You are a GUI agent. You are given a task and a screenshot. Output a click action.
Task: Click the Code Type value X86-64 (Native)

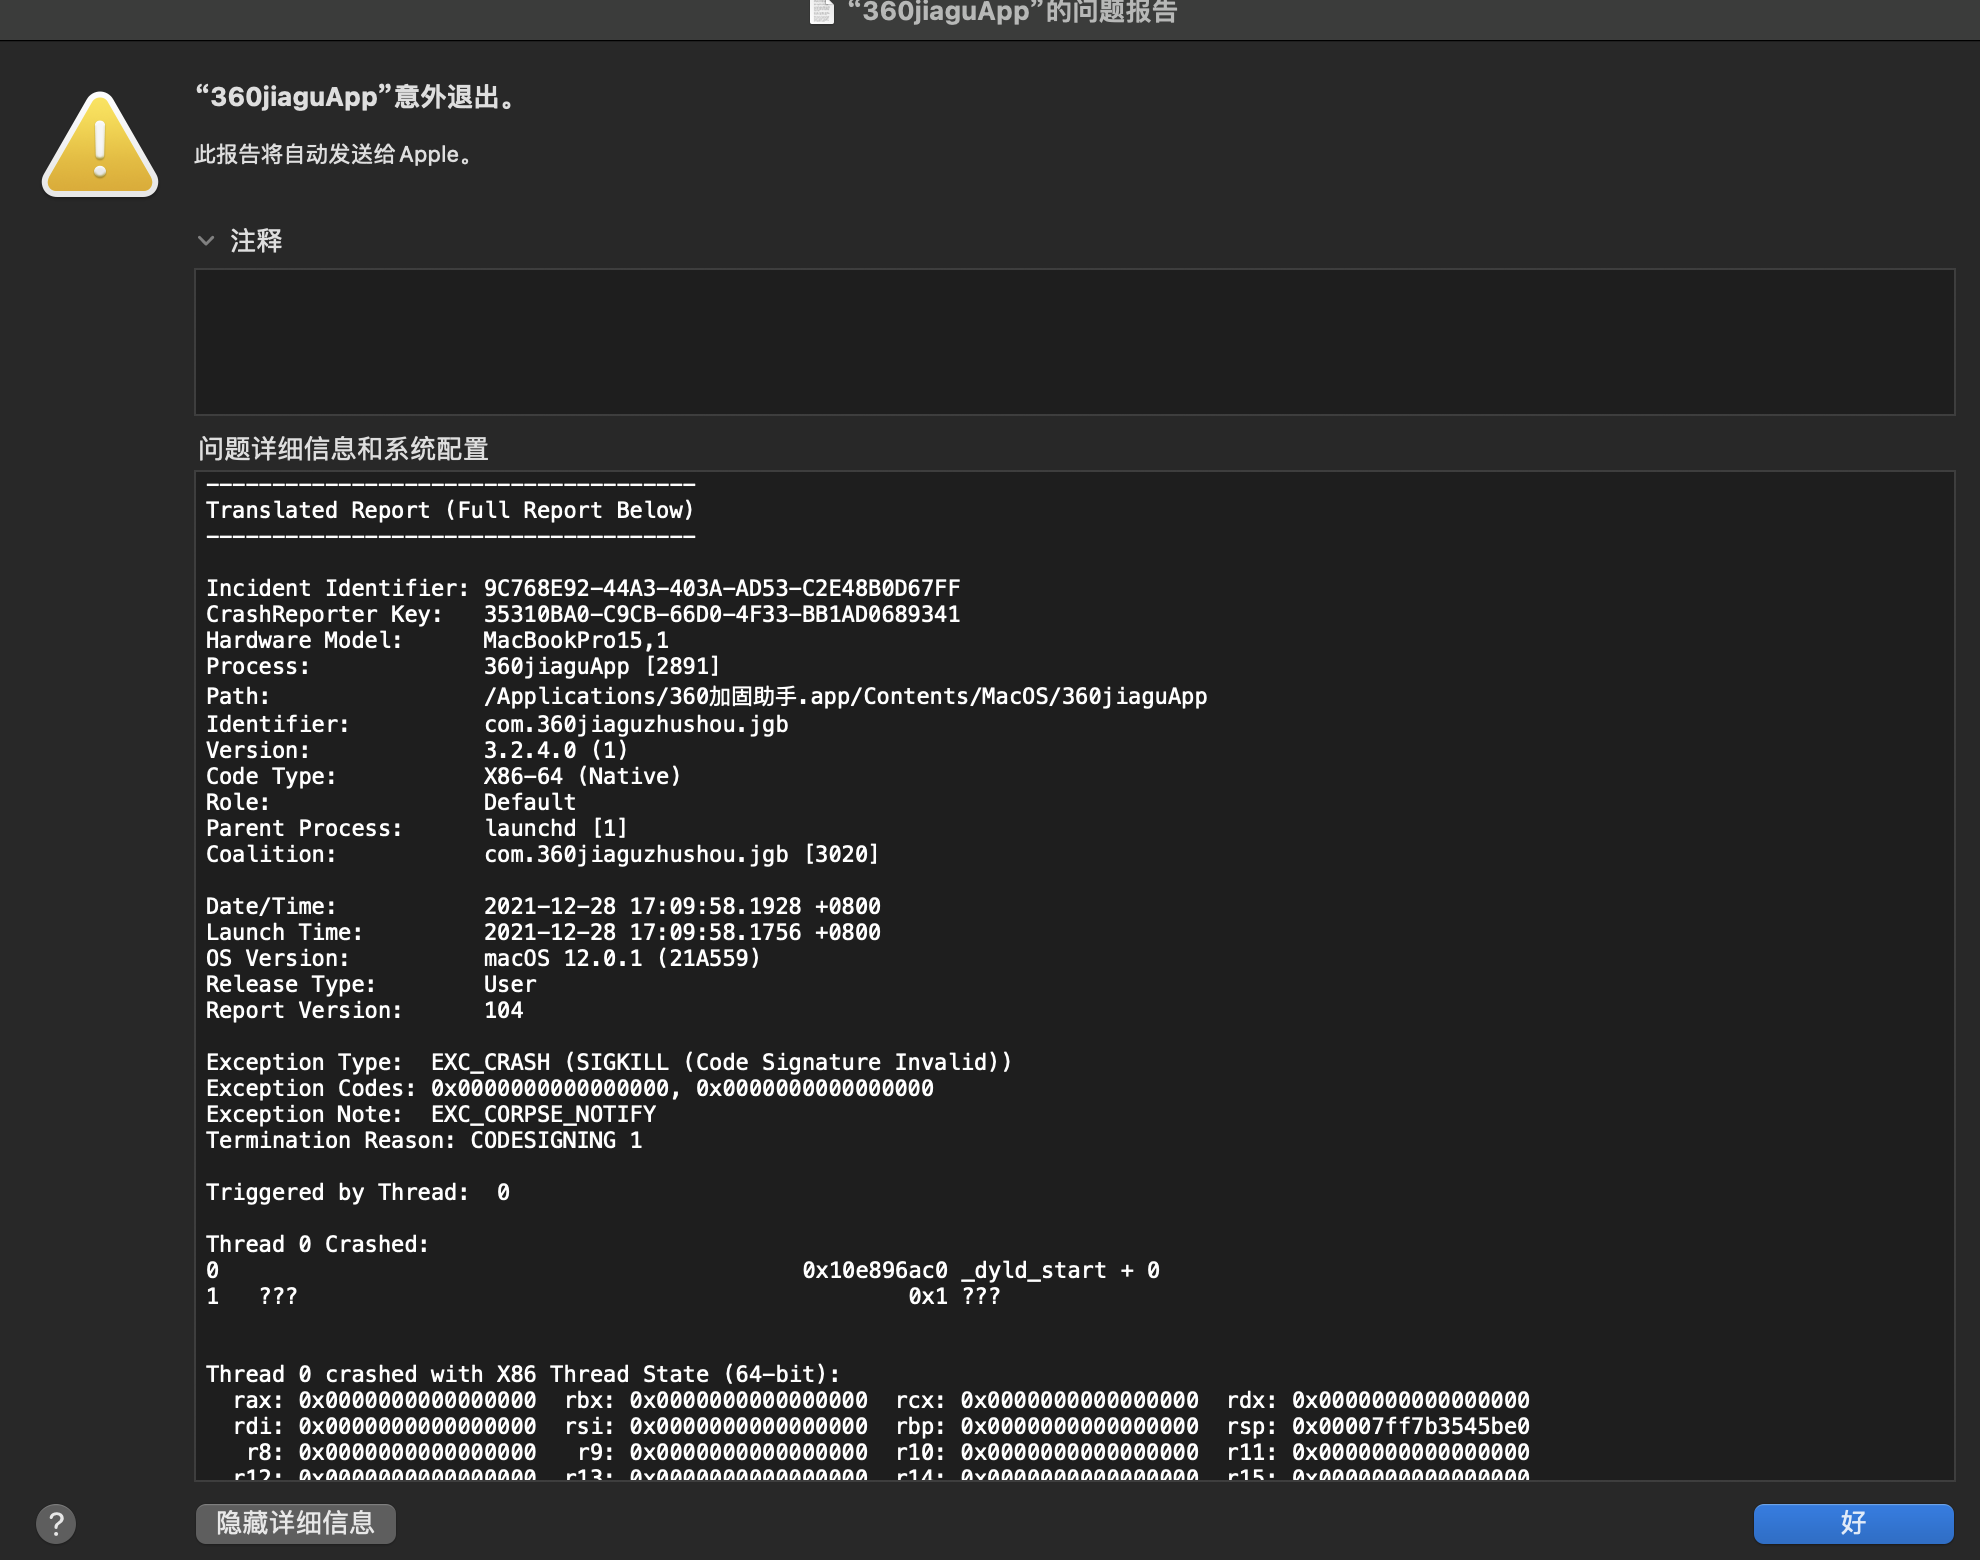582,776
